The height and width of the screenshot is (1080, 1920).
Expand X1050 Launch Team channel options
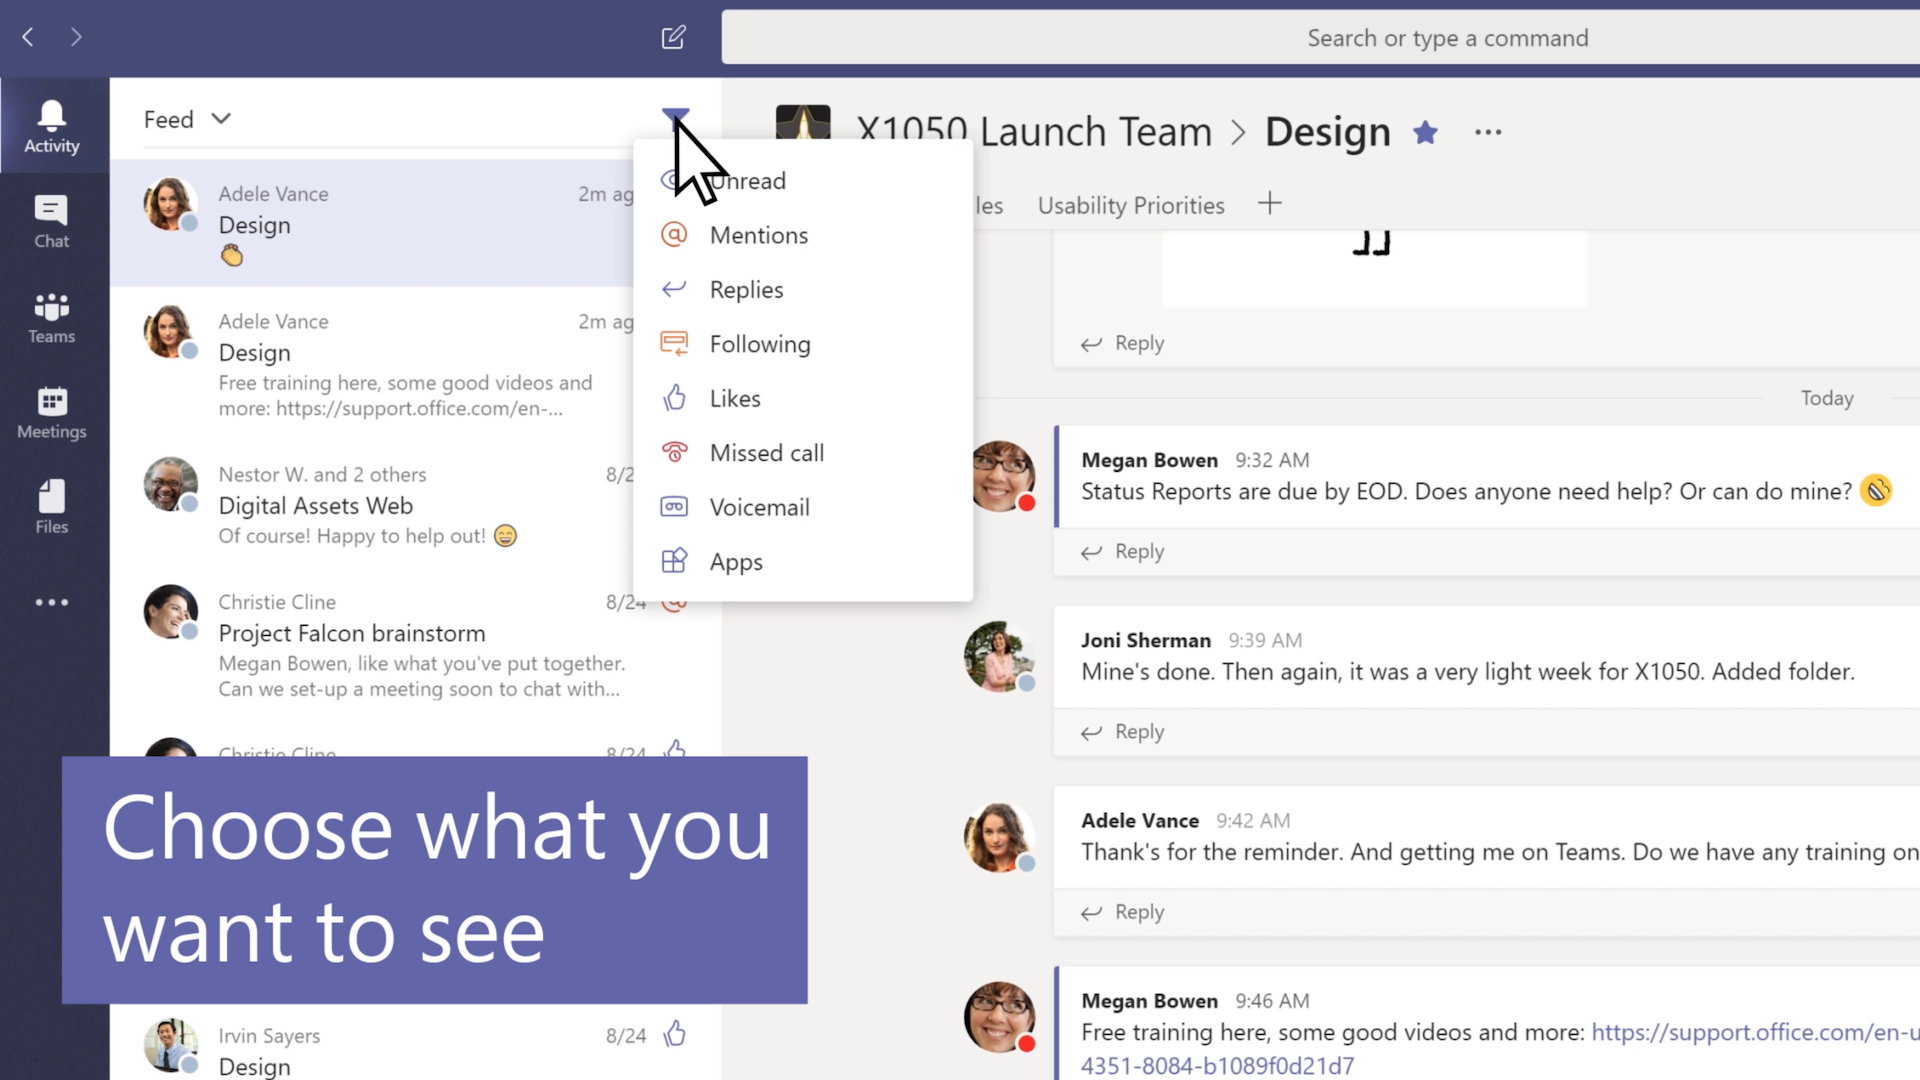point(1487,128)
